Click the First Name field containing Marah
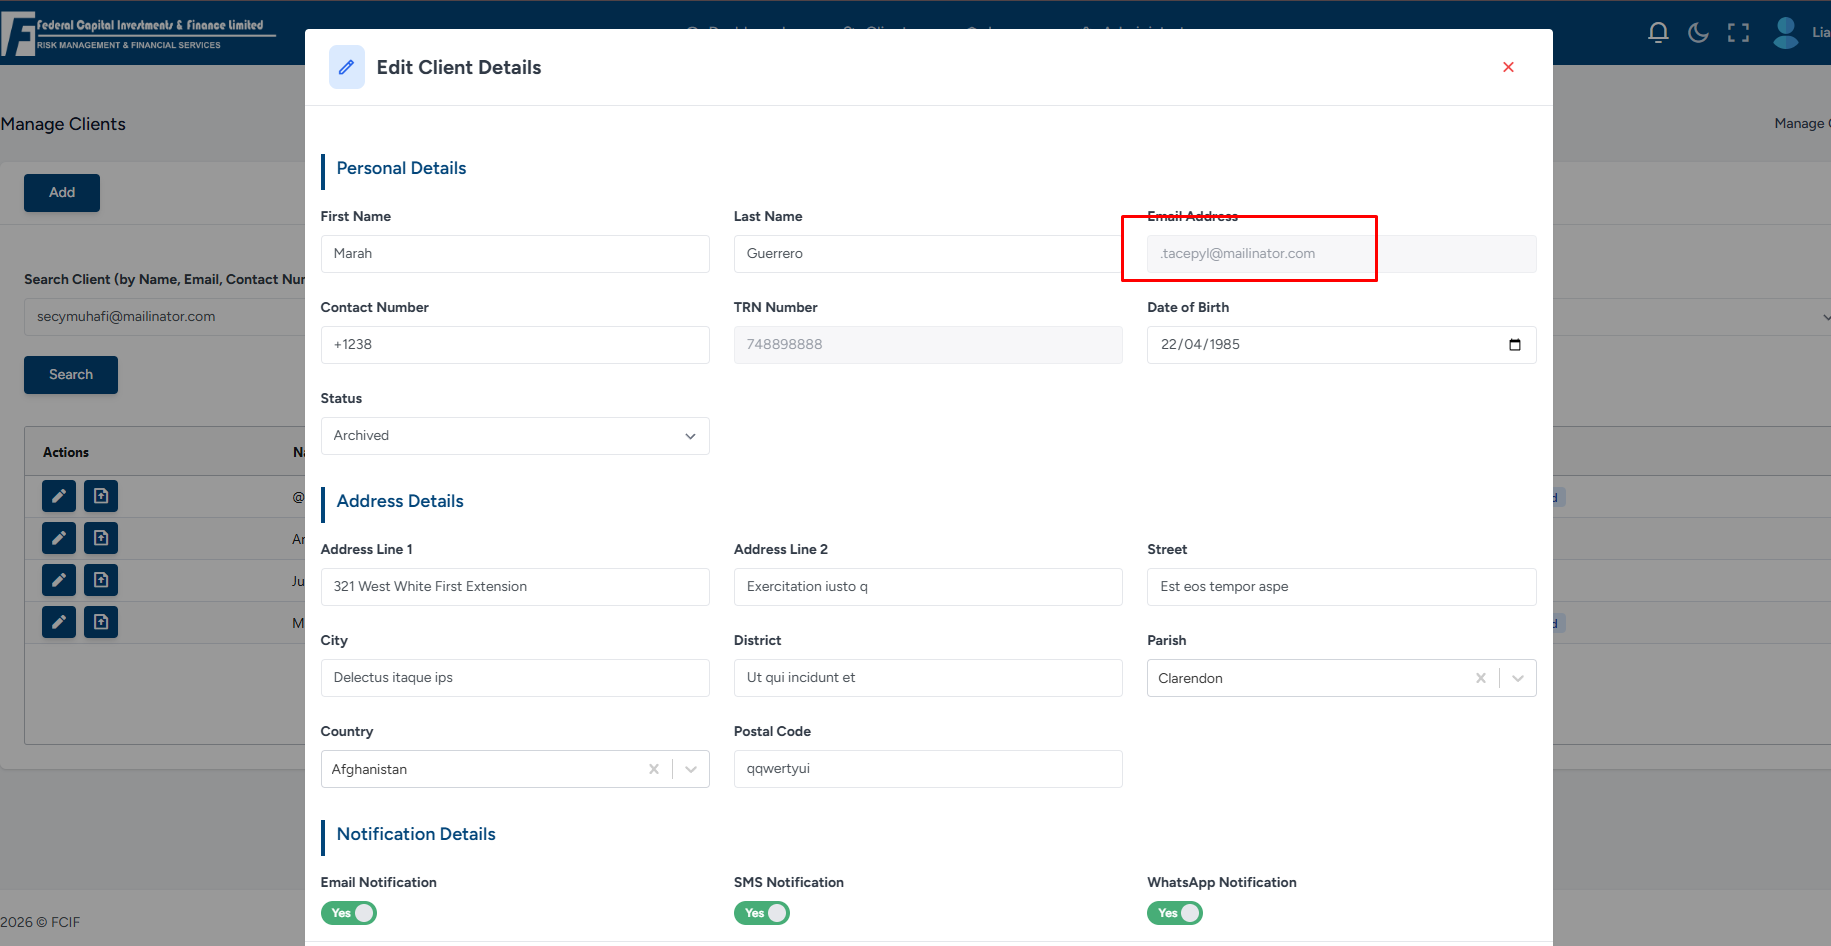Screen dimensions: 1831x946 pyautogui.click(x=515, y=254)
